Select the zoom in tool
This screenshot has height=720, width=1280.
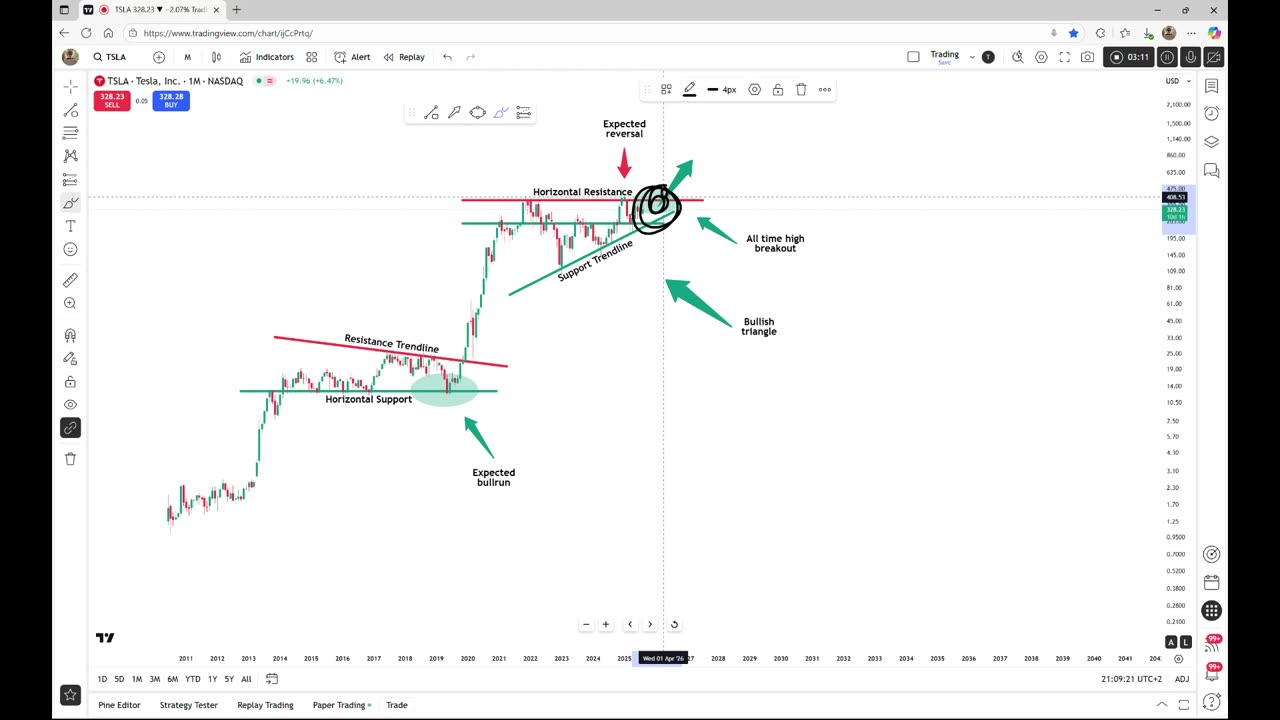pos(70,303)
